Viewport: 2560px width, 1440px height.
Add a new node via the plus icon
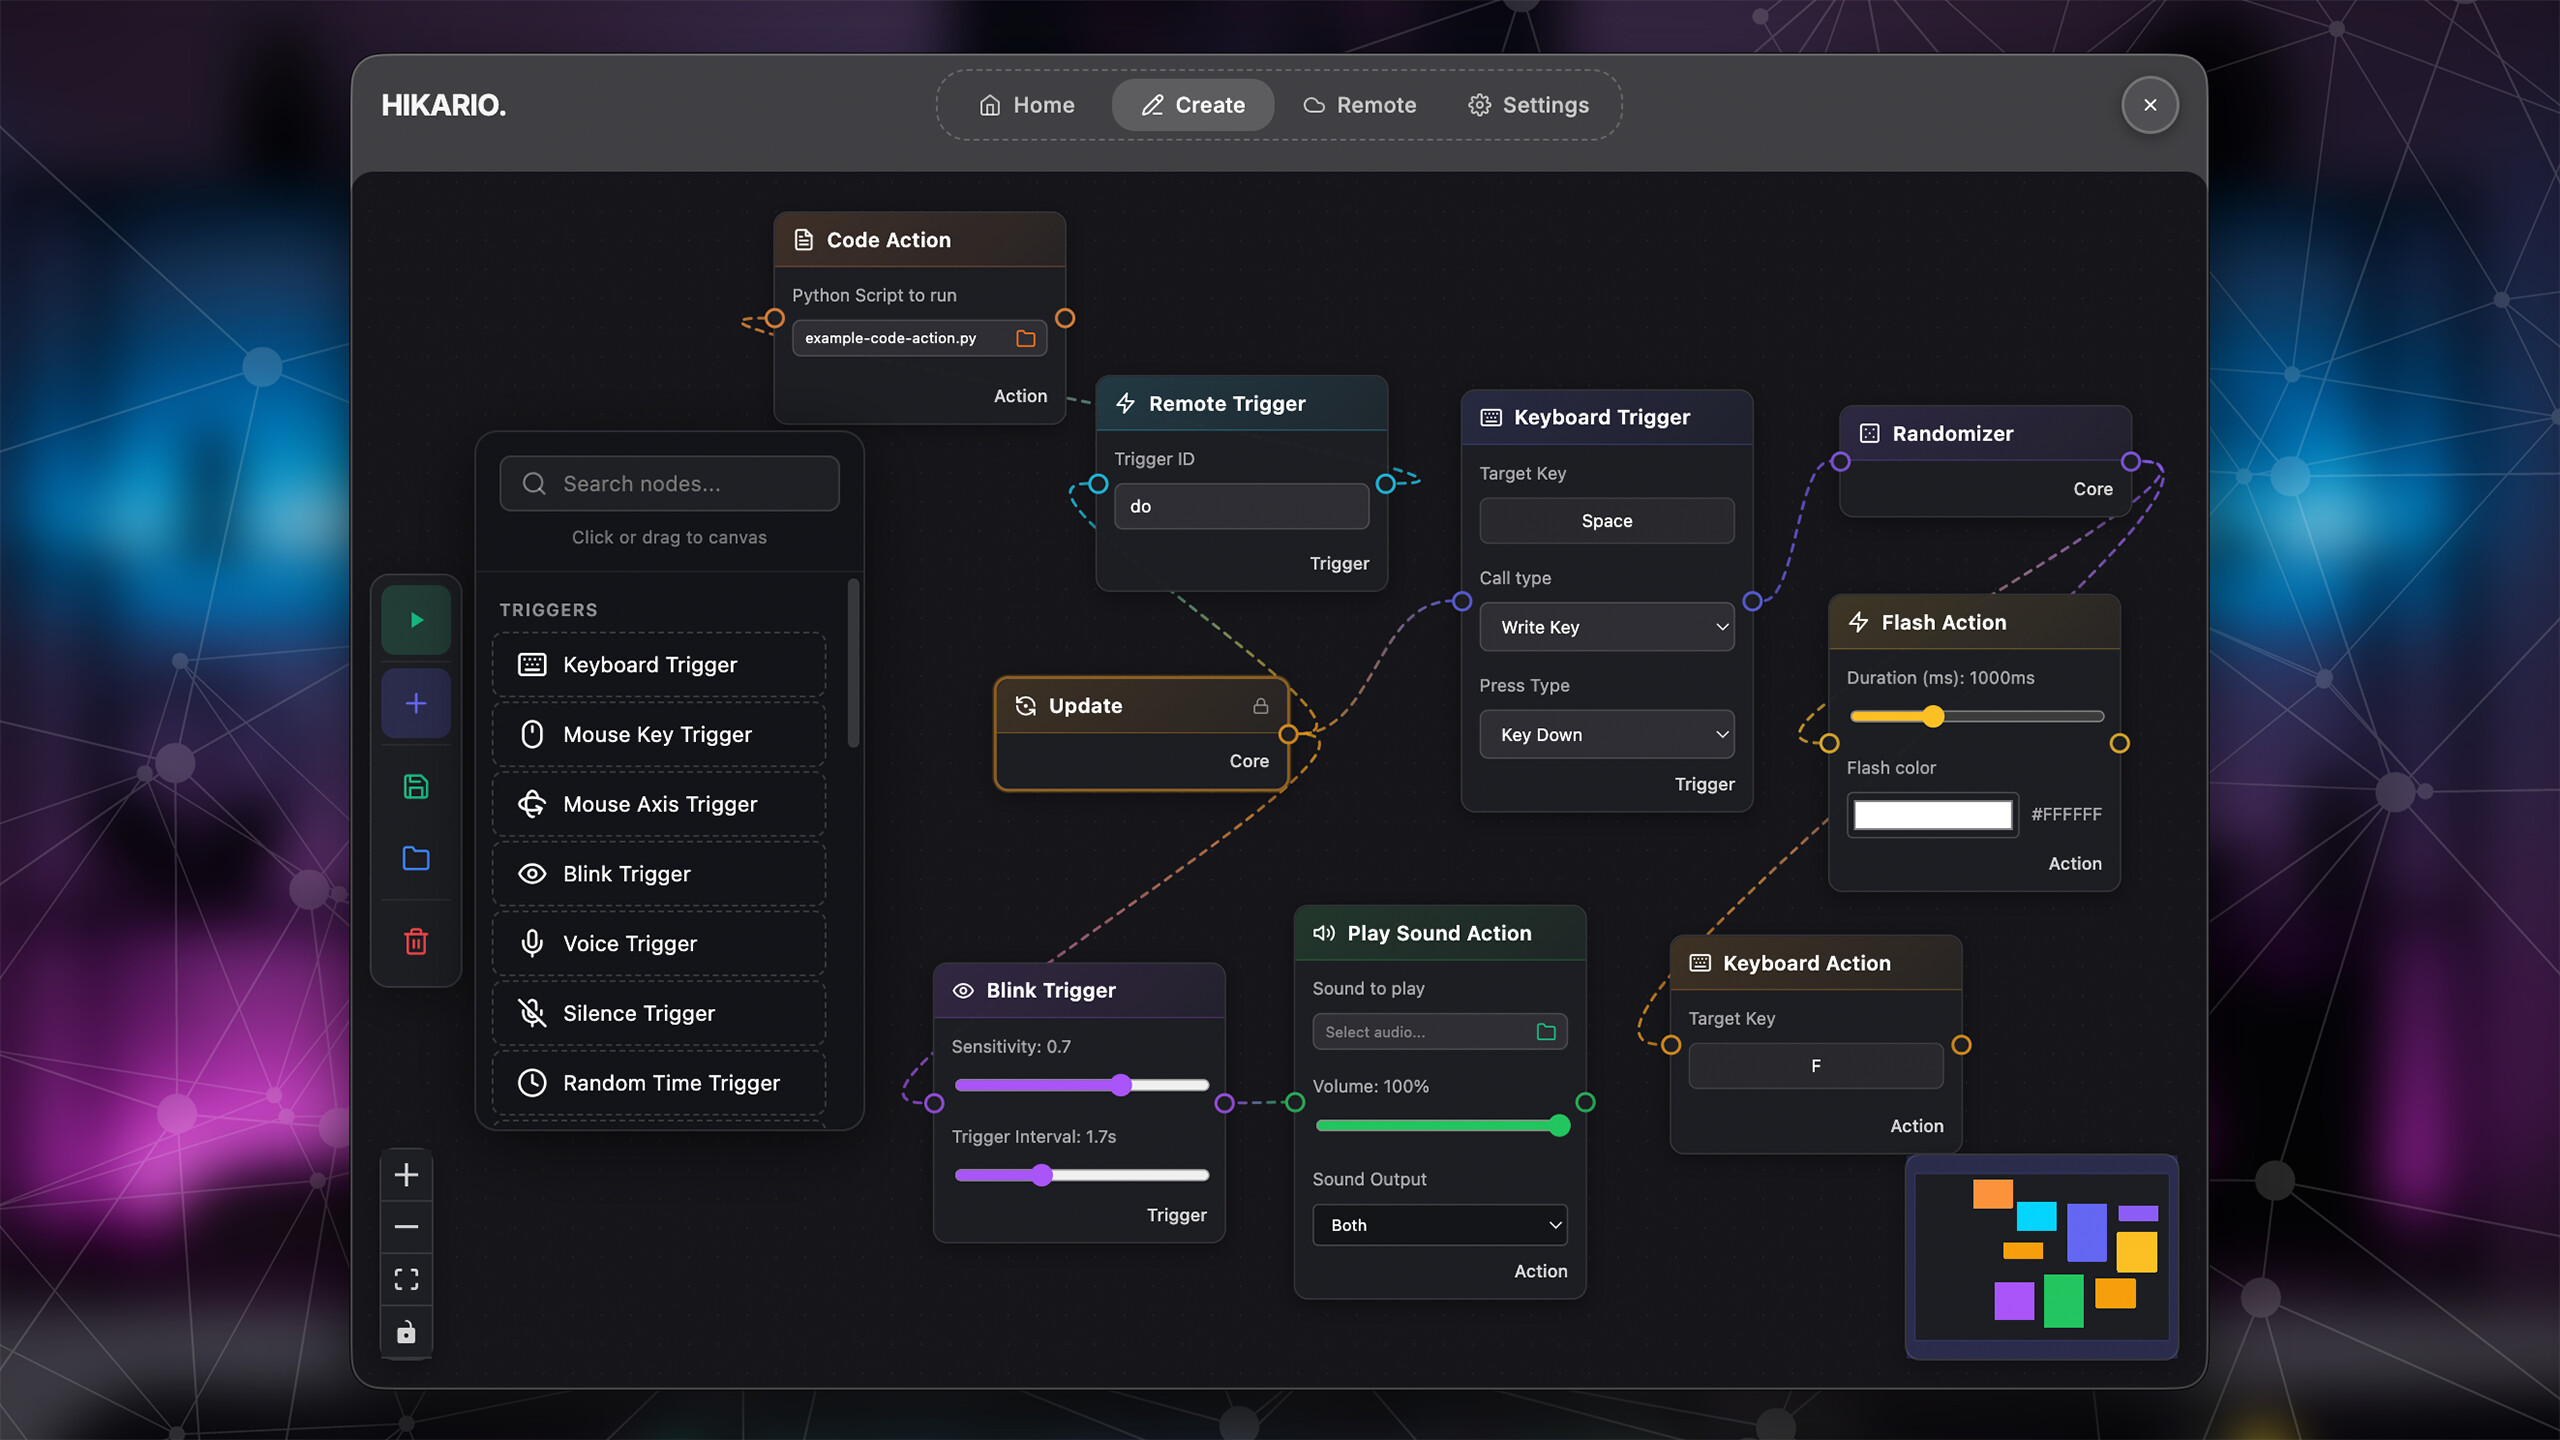[x=415, y=703]
